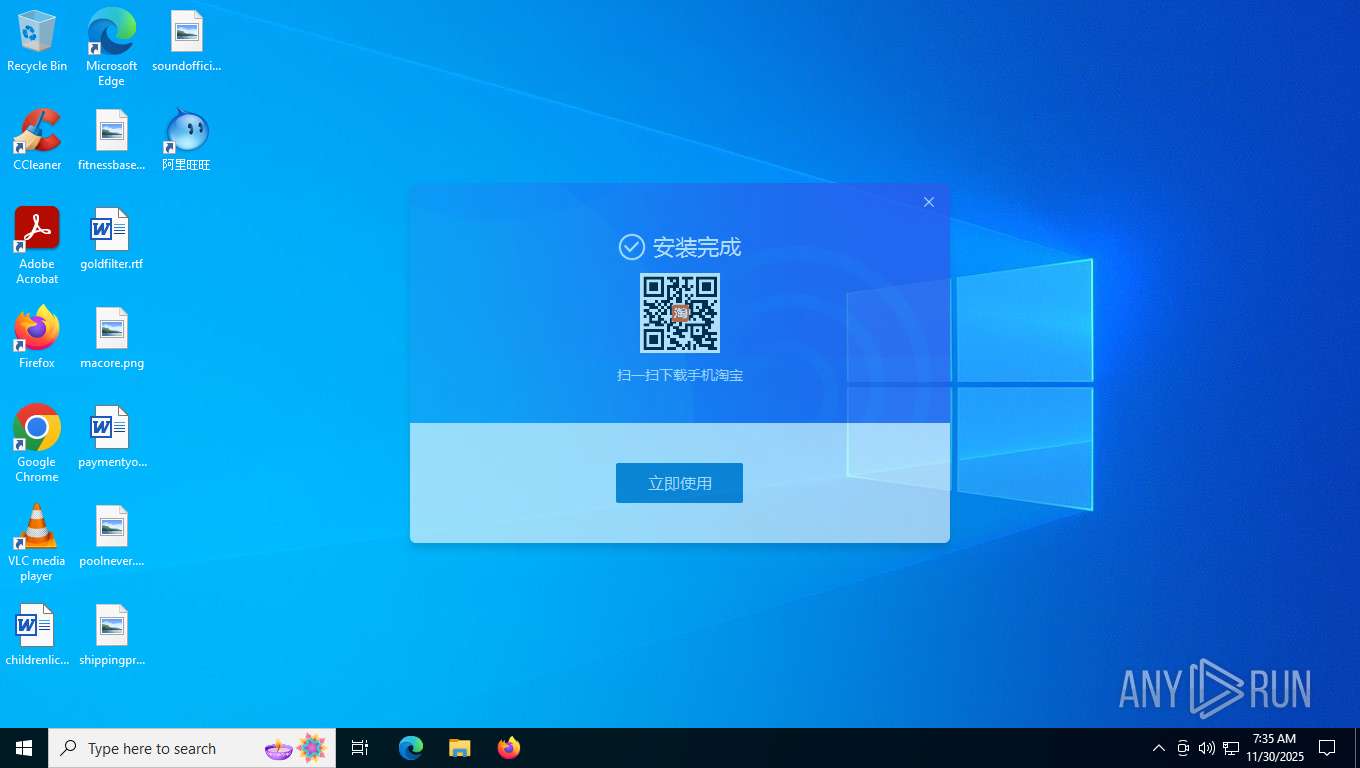
Task: Select the Firefox desktop shortcut
Action: pyautogui.click(x=37, y=338)
